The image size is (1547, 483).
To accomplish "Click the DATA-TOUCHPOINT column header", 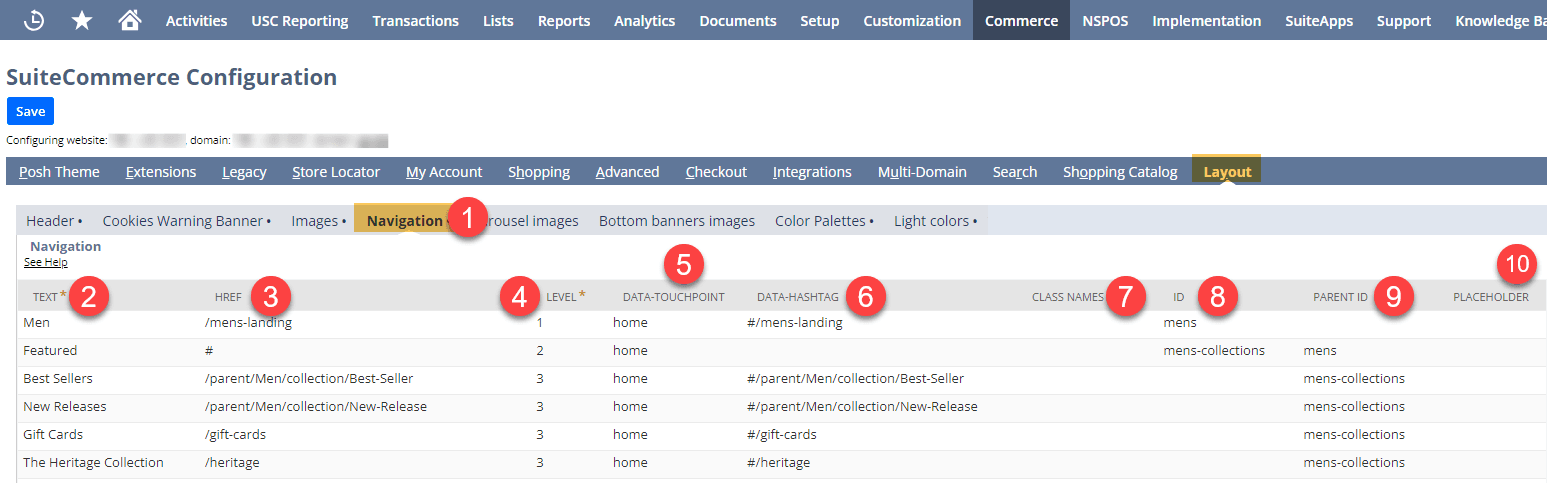I will (674, 297).
